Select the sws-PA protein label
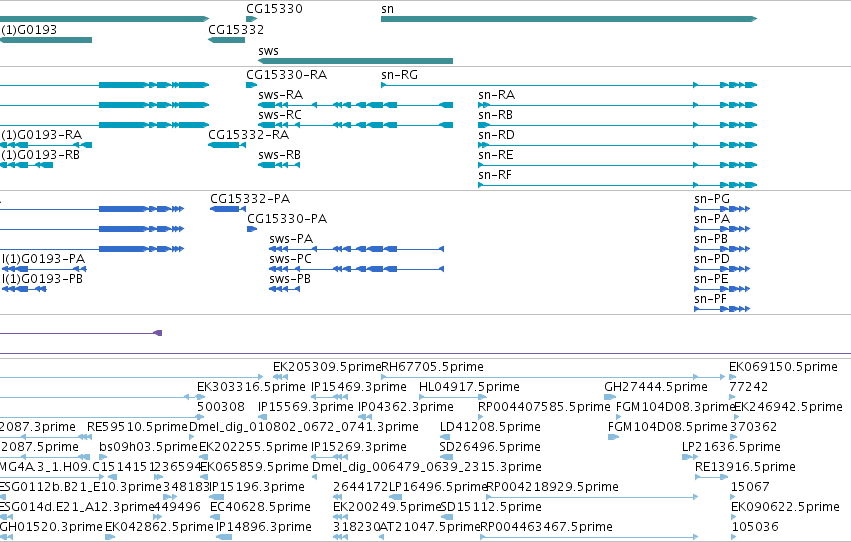 pyautogui.click(x=291, y=239)
